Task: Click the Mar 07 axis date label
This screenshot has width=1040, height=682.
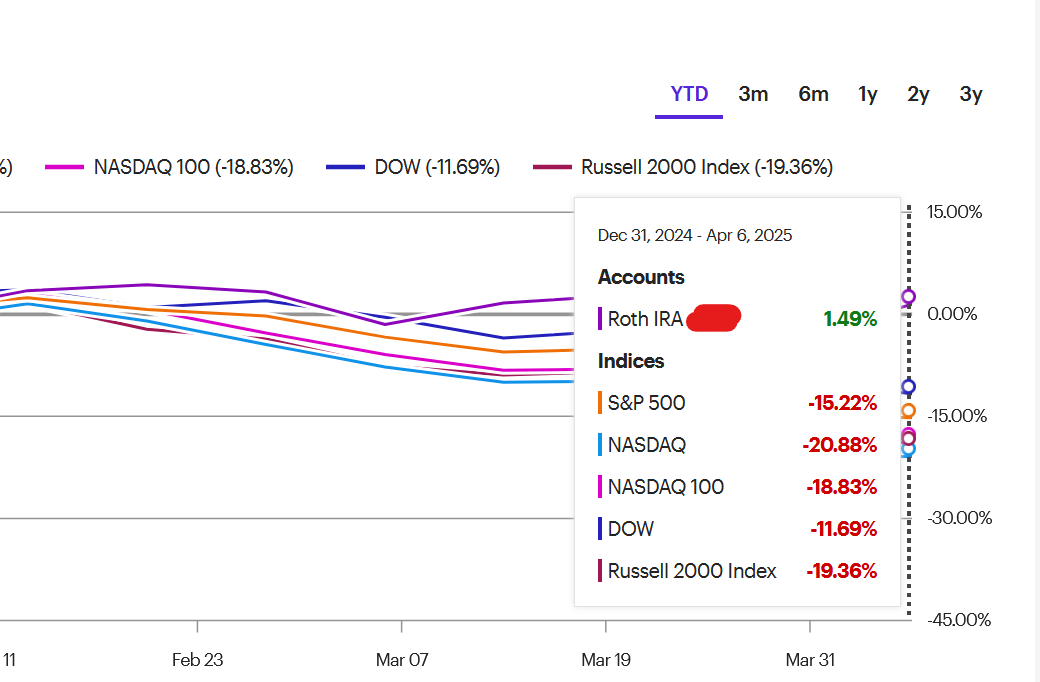Action: point(402,659)
